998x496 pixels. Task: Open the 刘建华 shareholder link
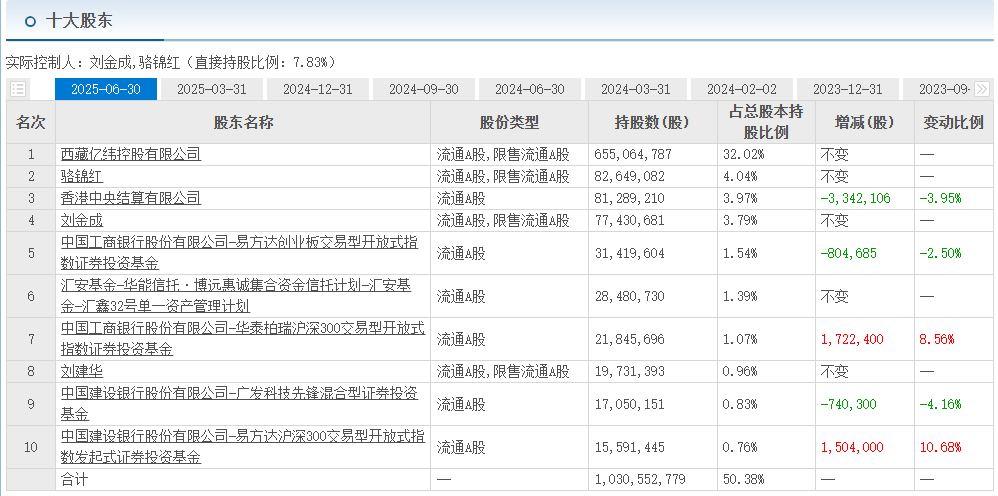[81, 371]
